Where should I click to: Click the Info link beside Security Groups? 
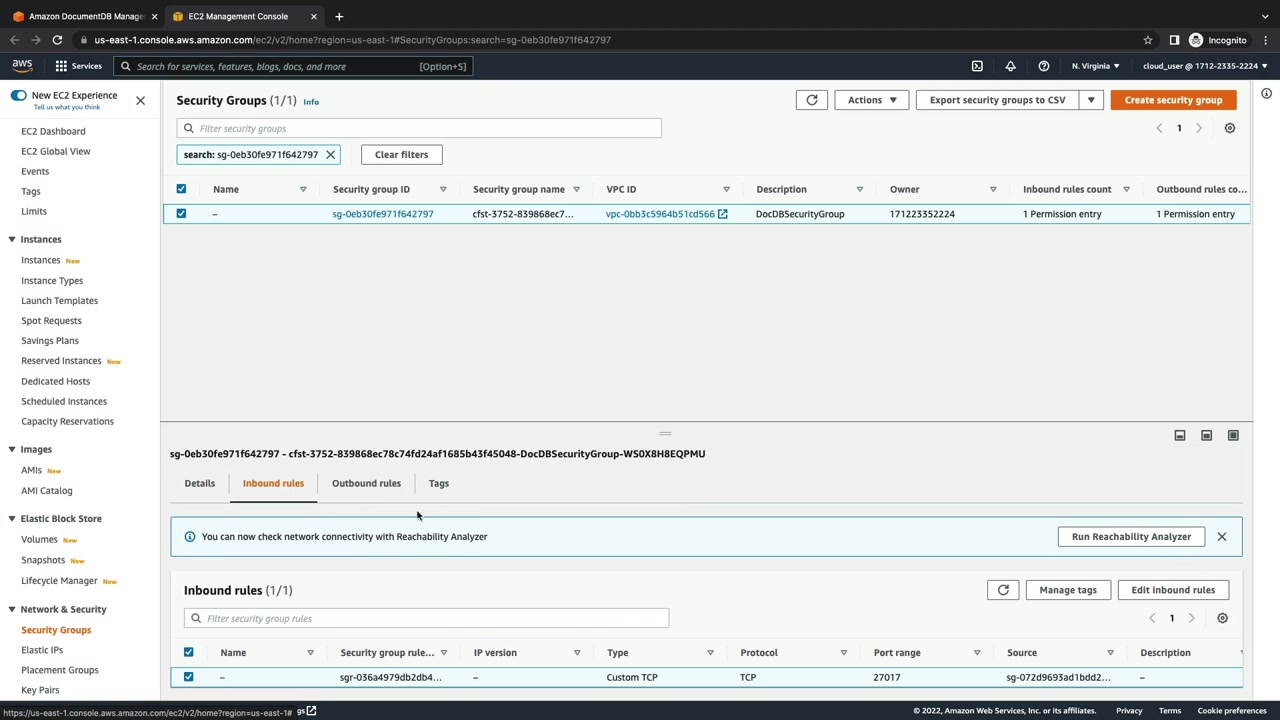pos(311,102)
